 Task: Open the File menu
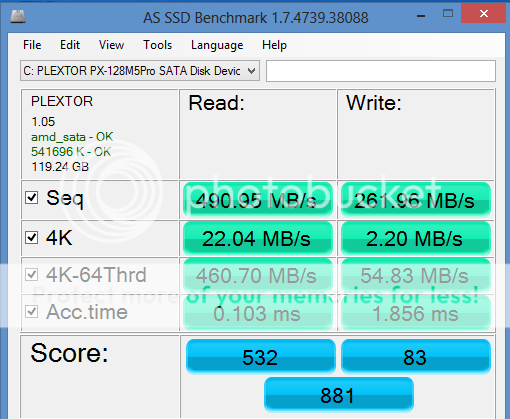pos(32,45)
